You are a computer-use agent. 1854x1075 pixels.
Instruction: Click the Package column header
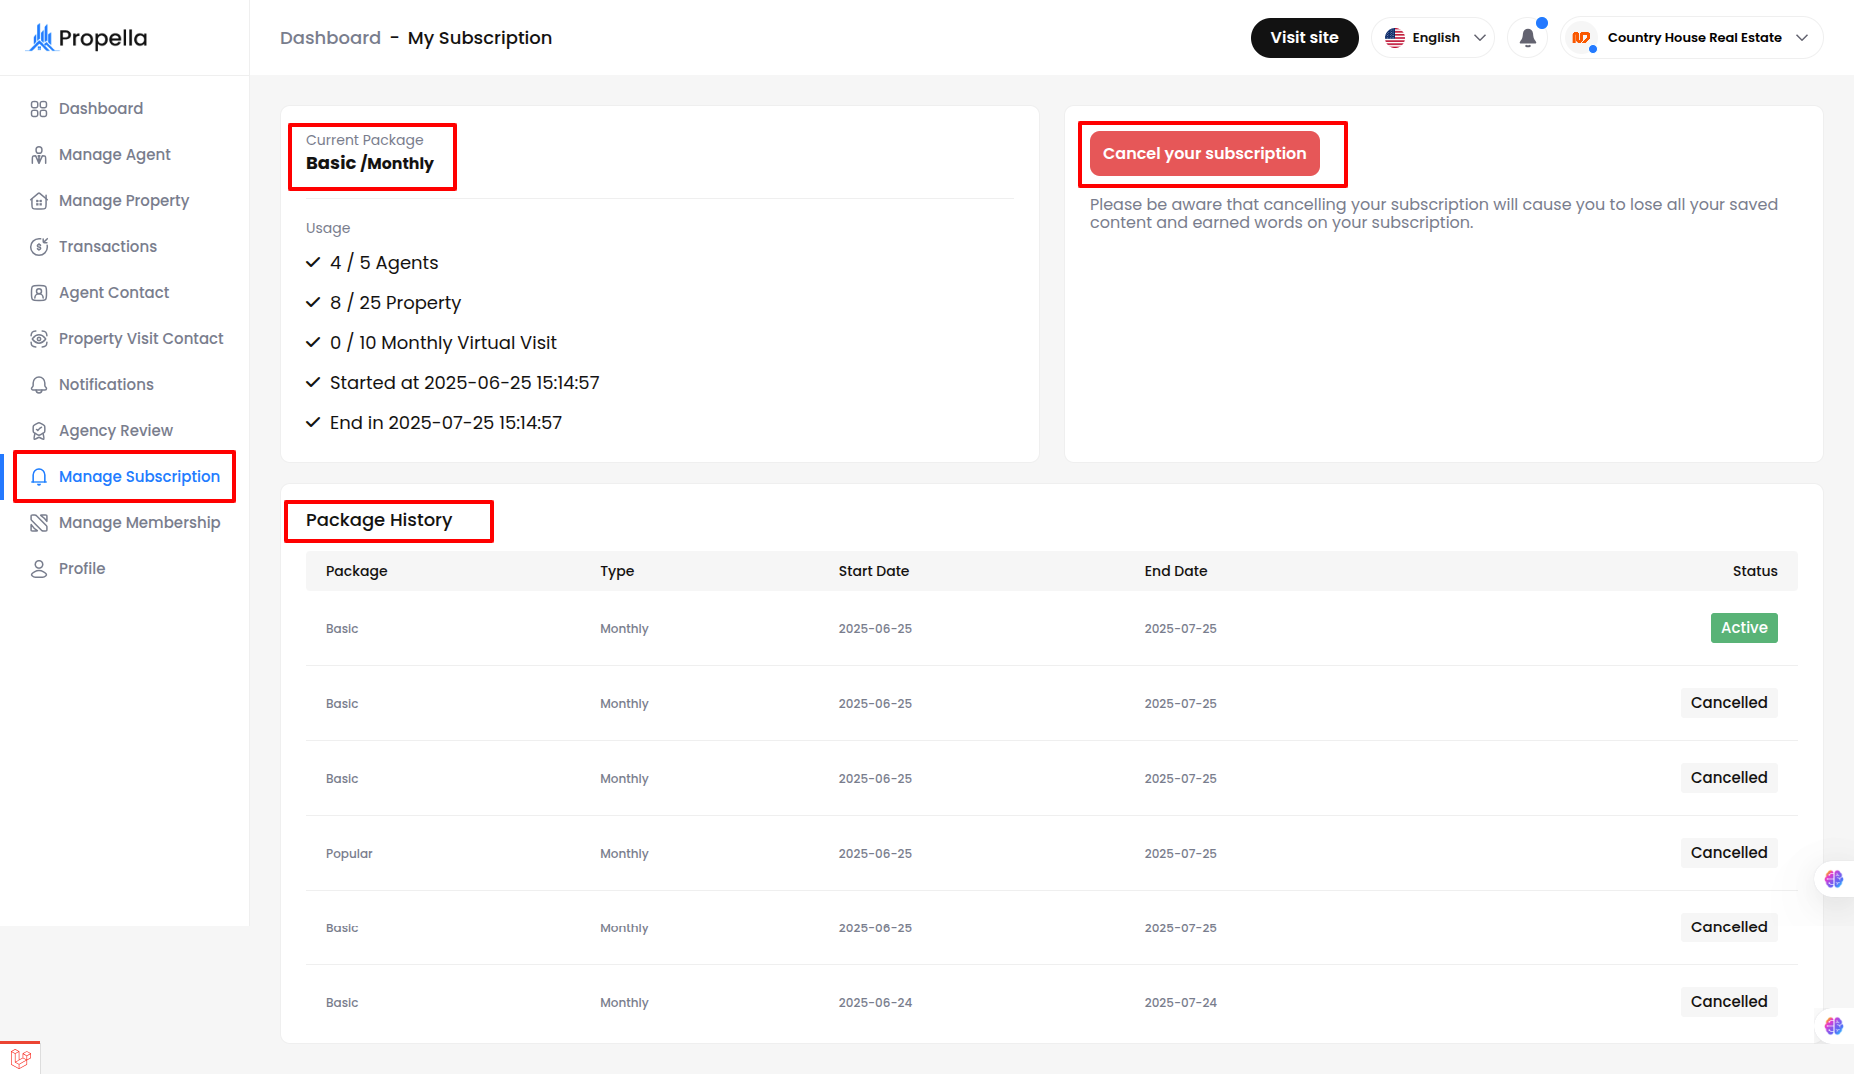[356, 571]
